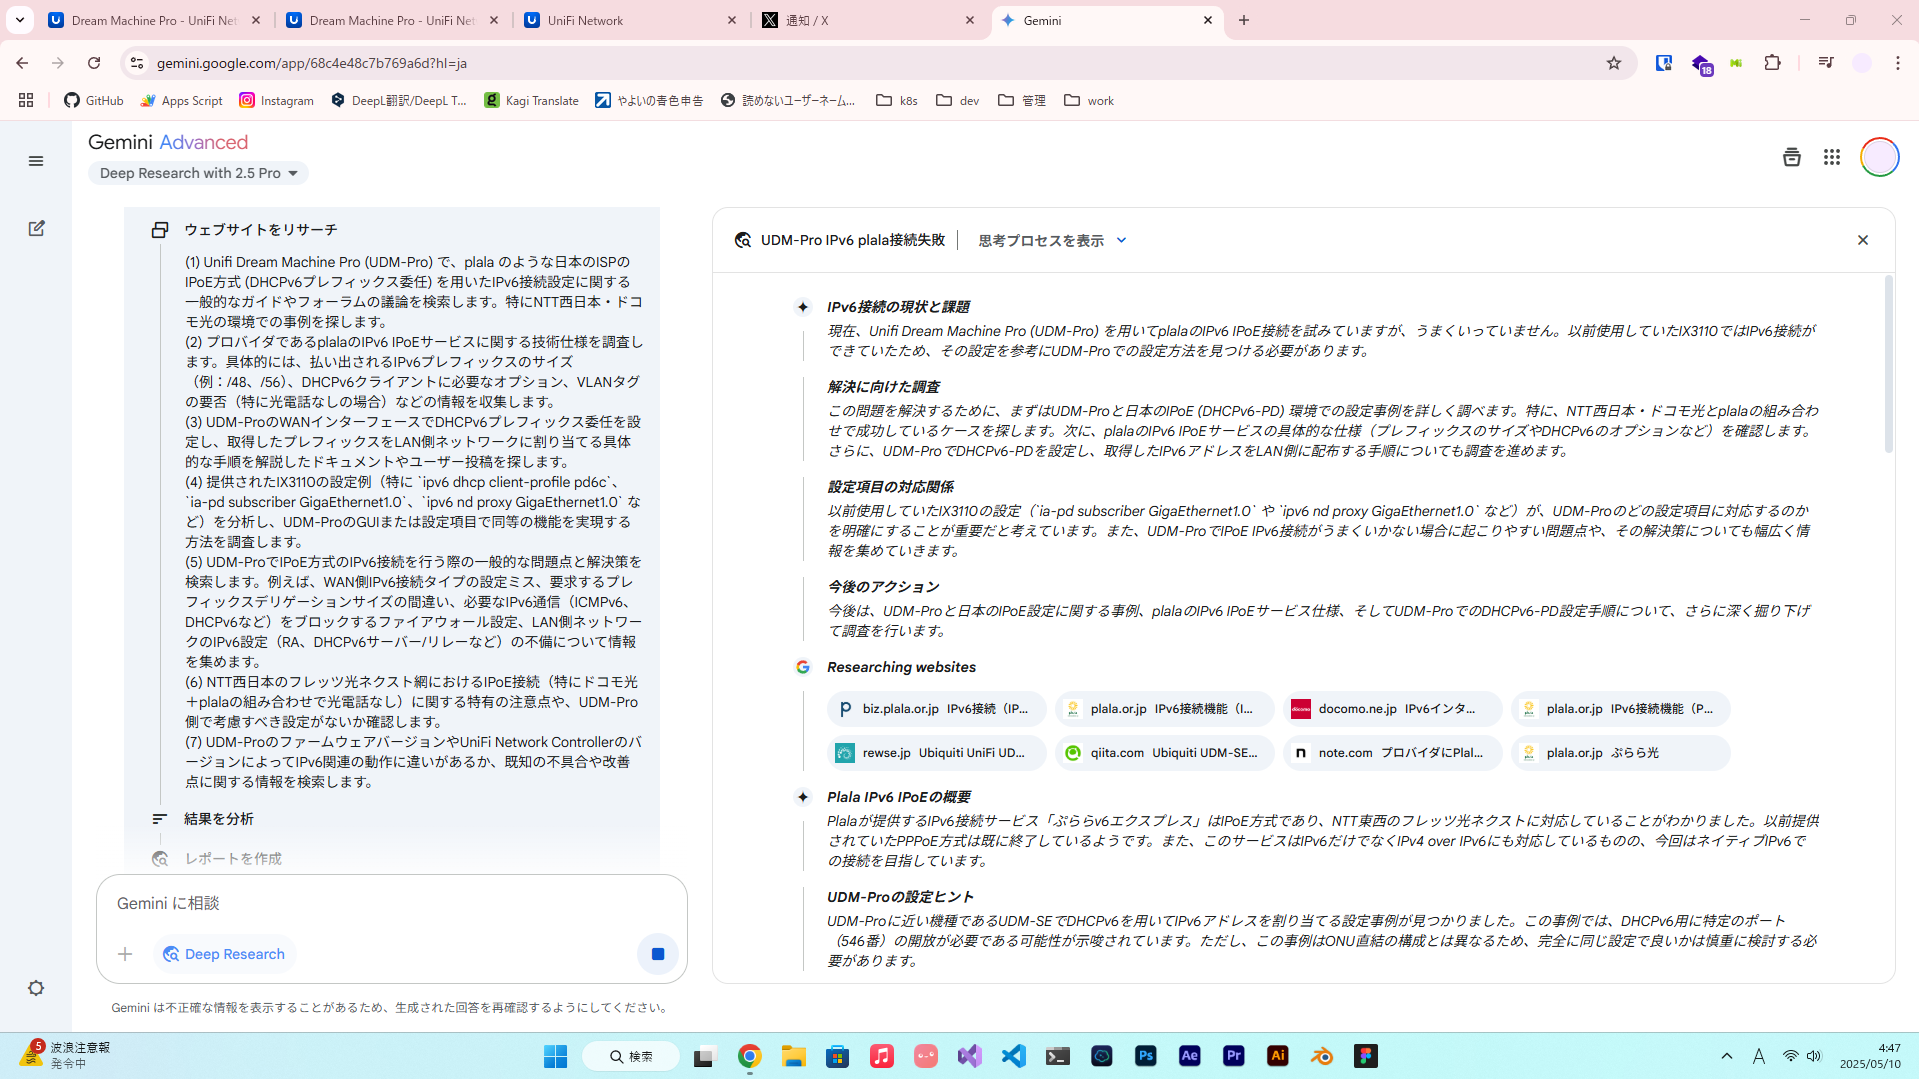The height and width of the screenshot is (1079, 1919).
Task: Open a new browser tab
Action: (x=1243, y=20)
